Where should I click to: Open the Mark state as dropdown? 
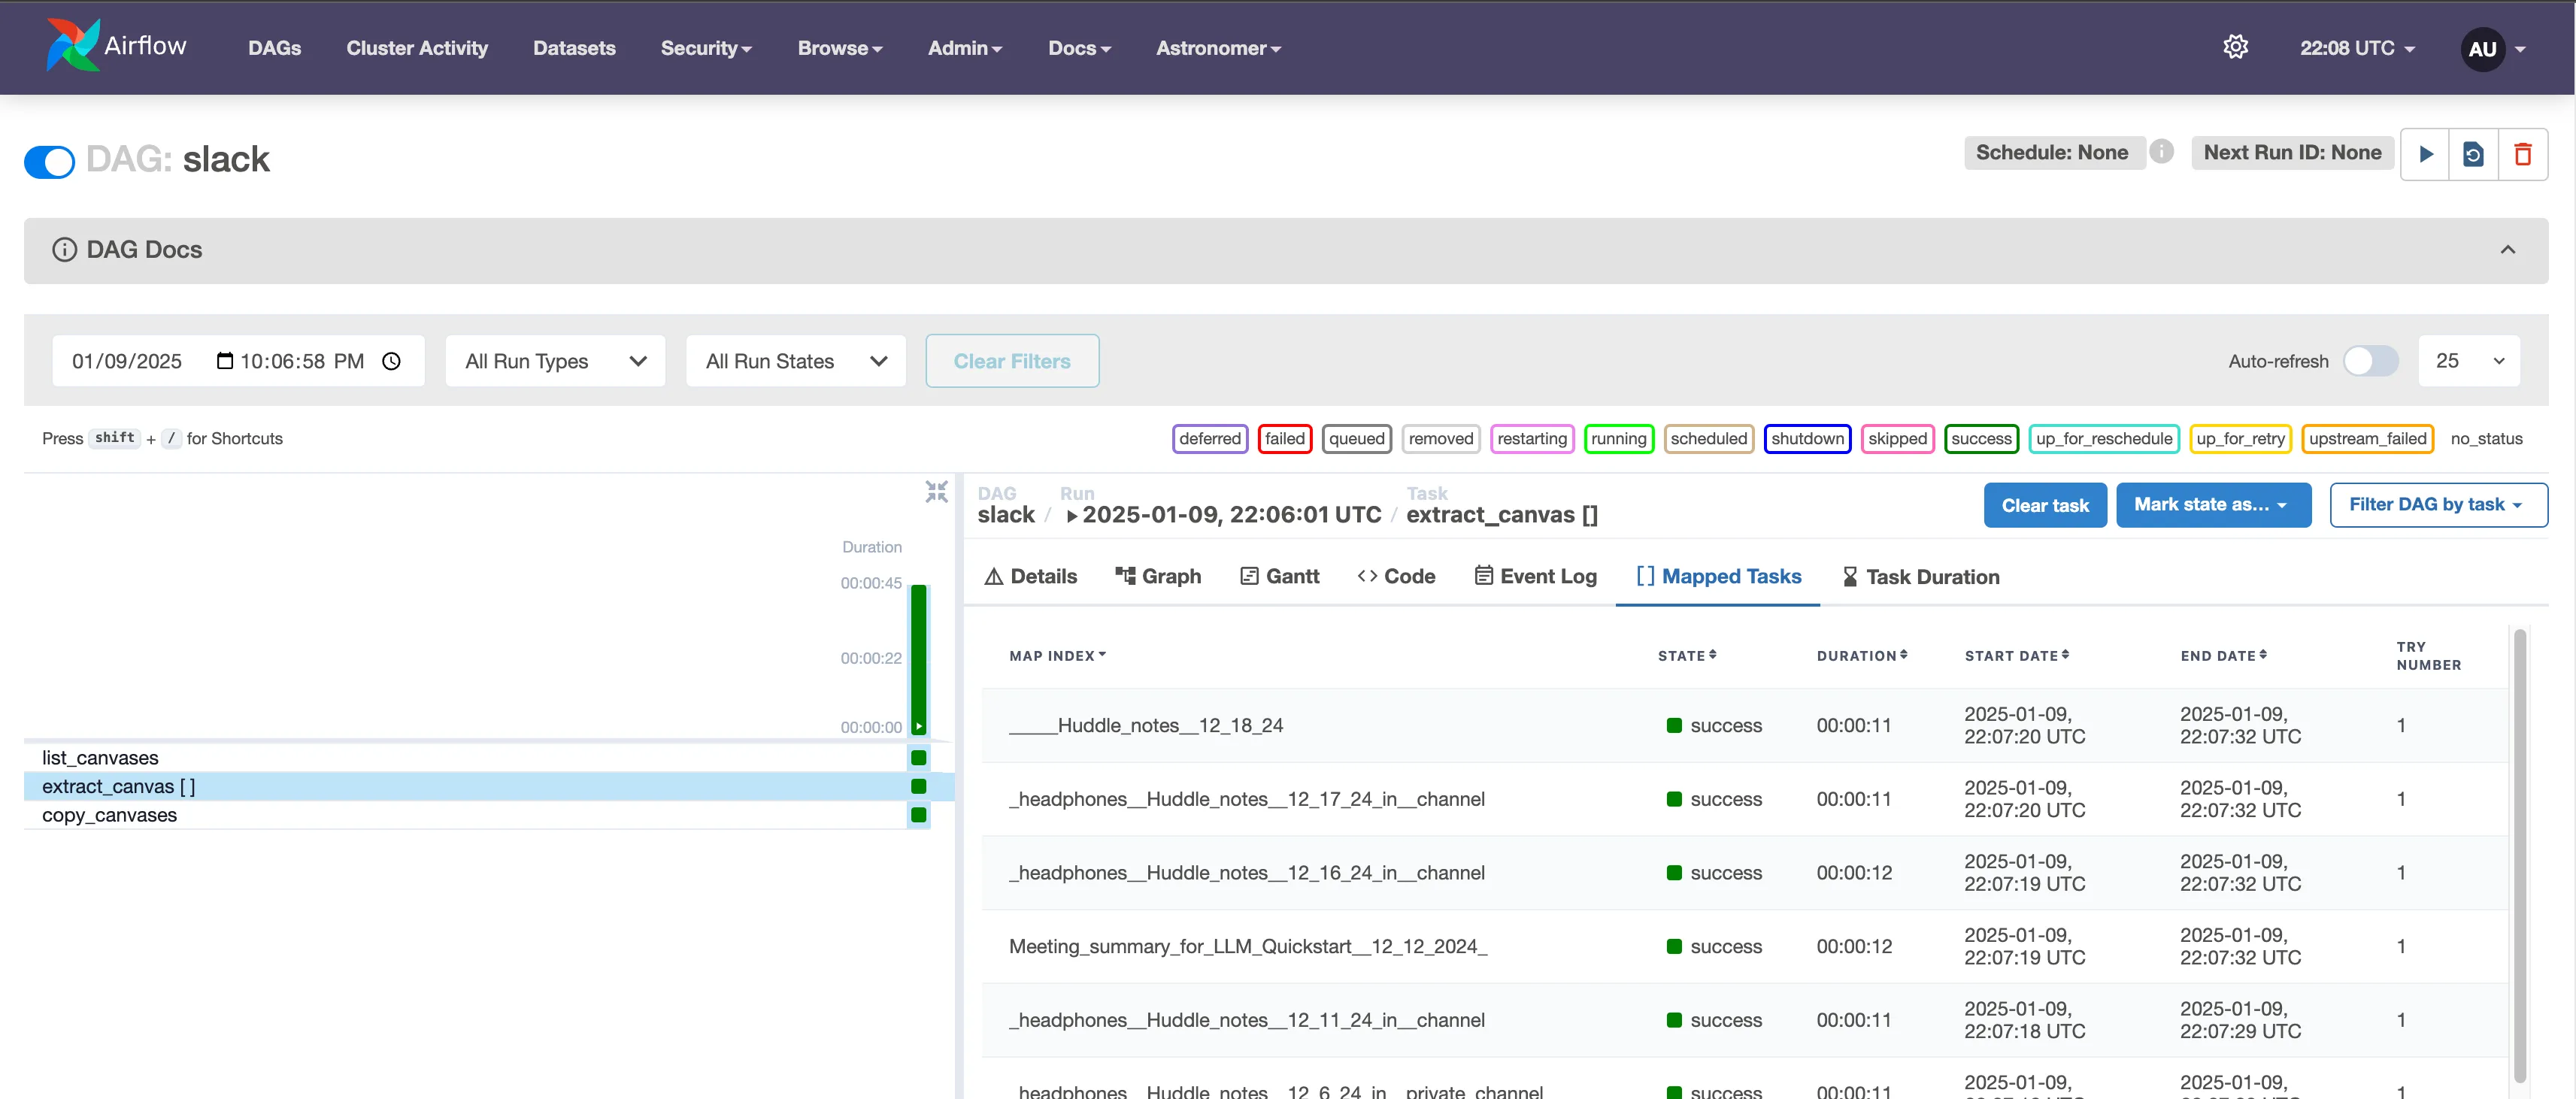[2213, 505]
